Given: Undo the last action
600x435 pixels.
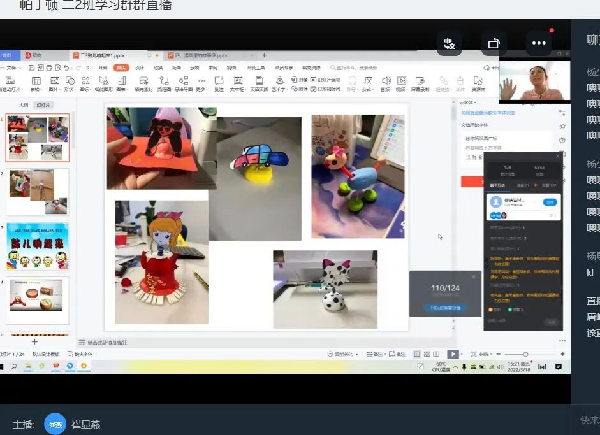Looking at the screenshot, I should coord(67,68).
